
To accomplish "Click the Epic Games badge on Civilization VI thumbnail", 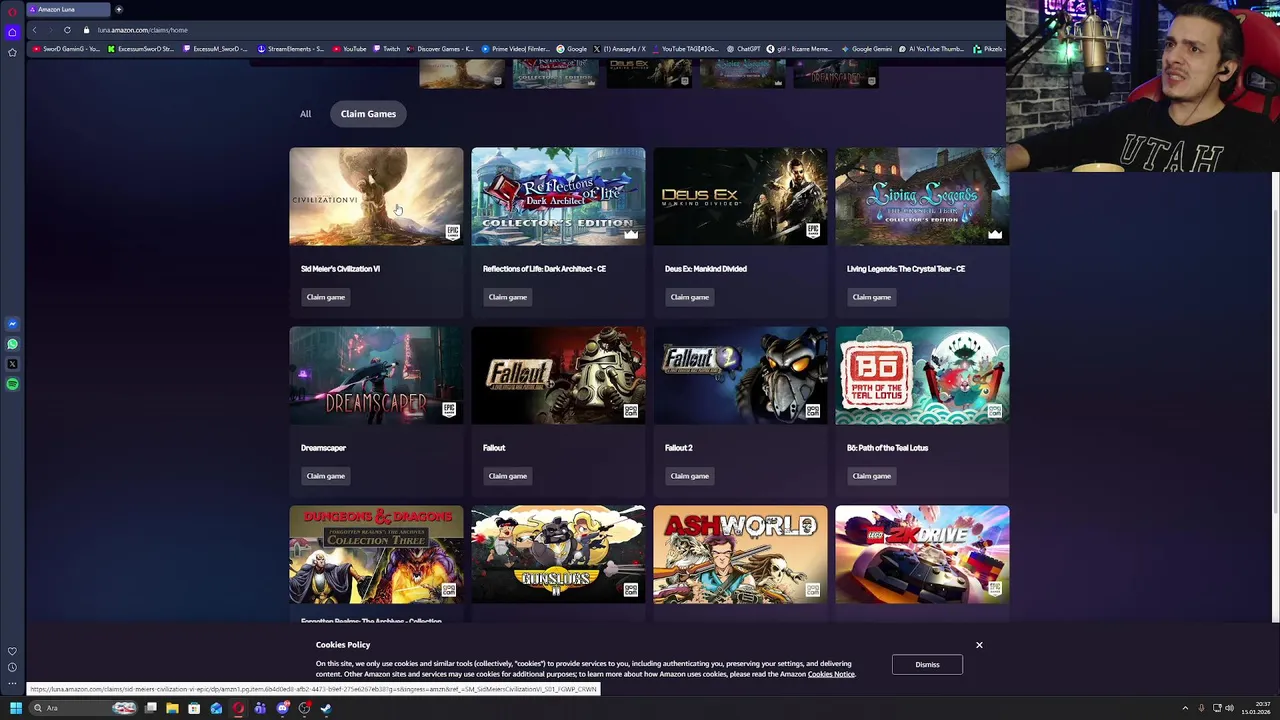I will pyautogui.click(x=452, y=232).
